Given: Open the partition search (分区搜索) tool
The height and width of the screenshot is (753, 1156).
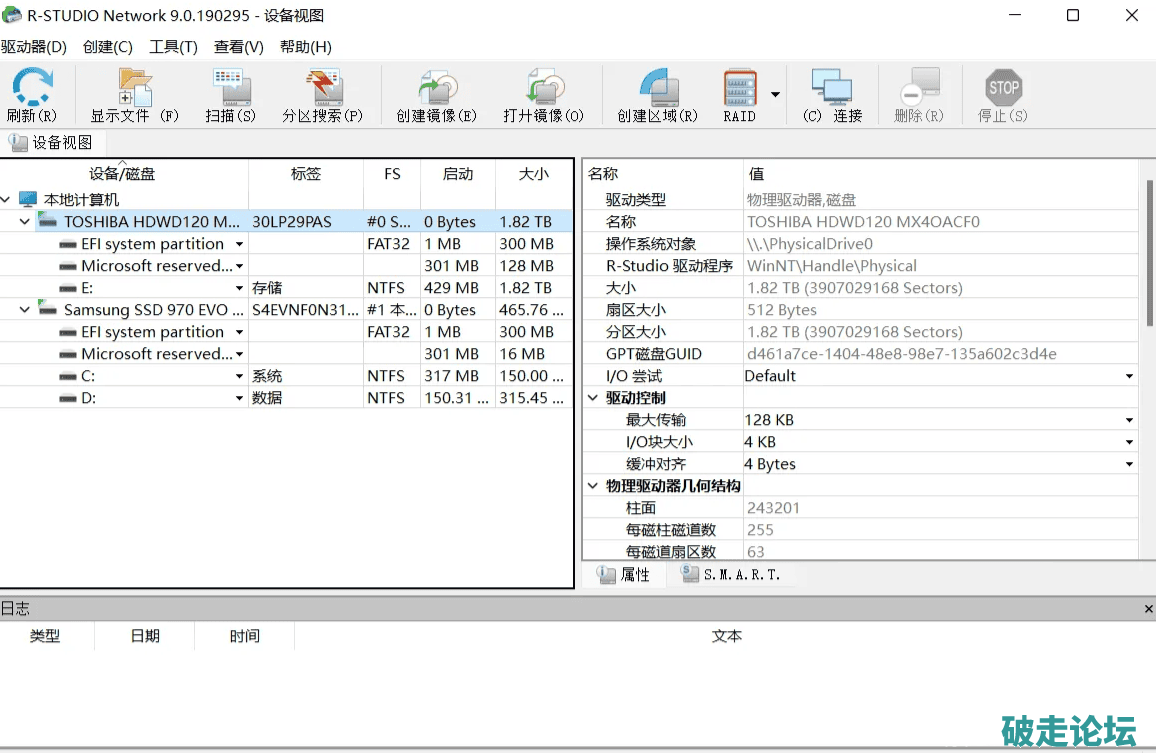Looking at the screenshot, I should click(322, 89).
